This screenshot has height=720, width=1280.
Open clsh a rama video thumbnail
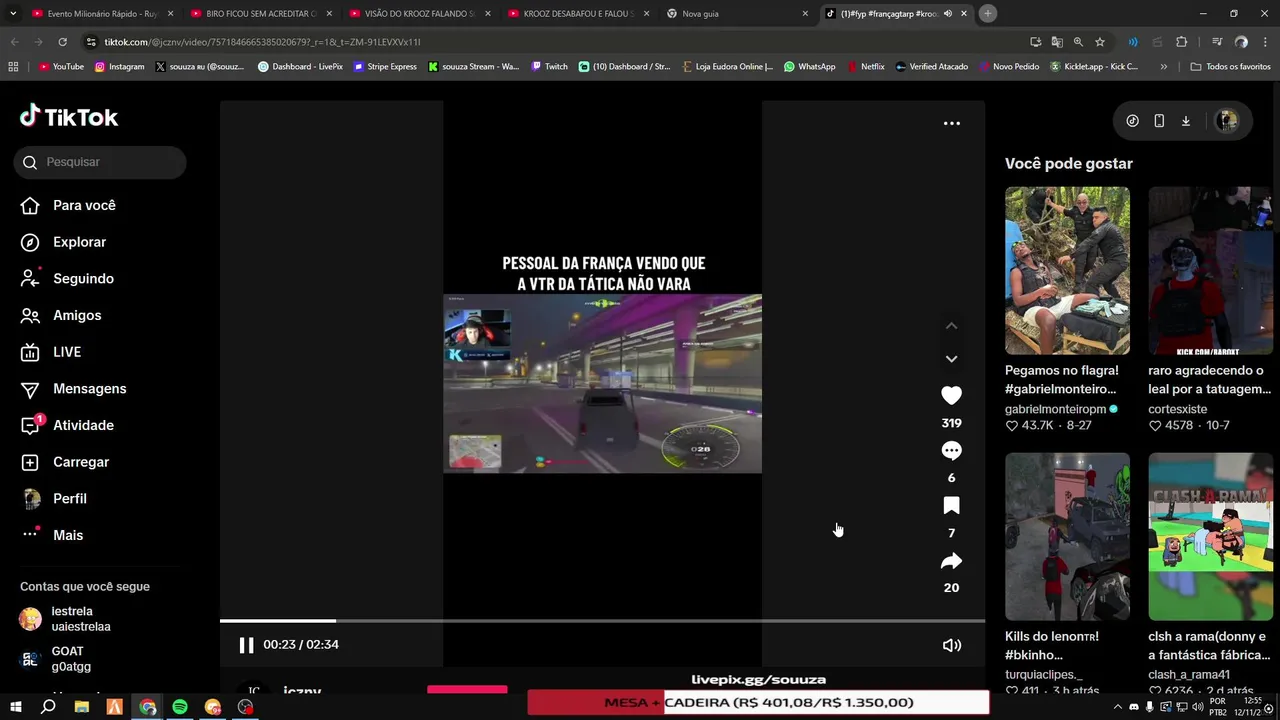point(1211,537)
